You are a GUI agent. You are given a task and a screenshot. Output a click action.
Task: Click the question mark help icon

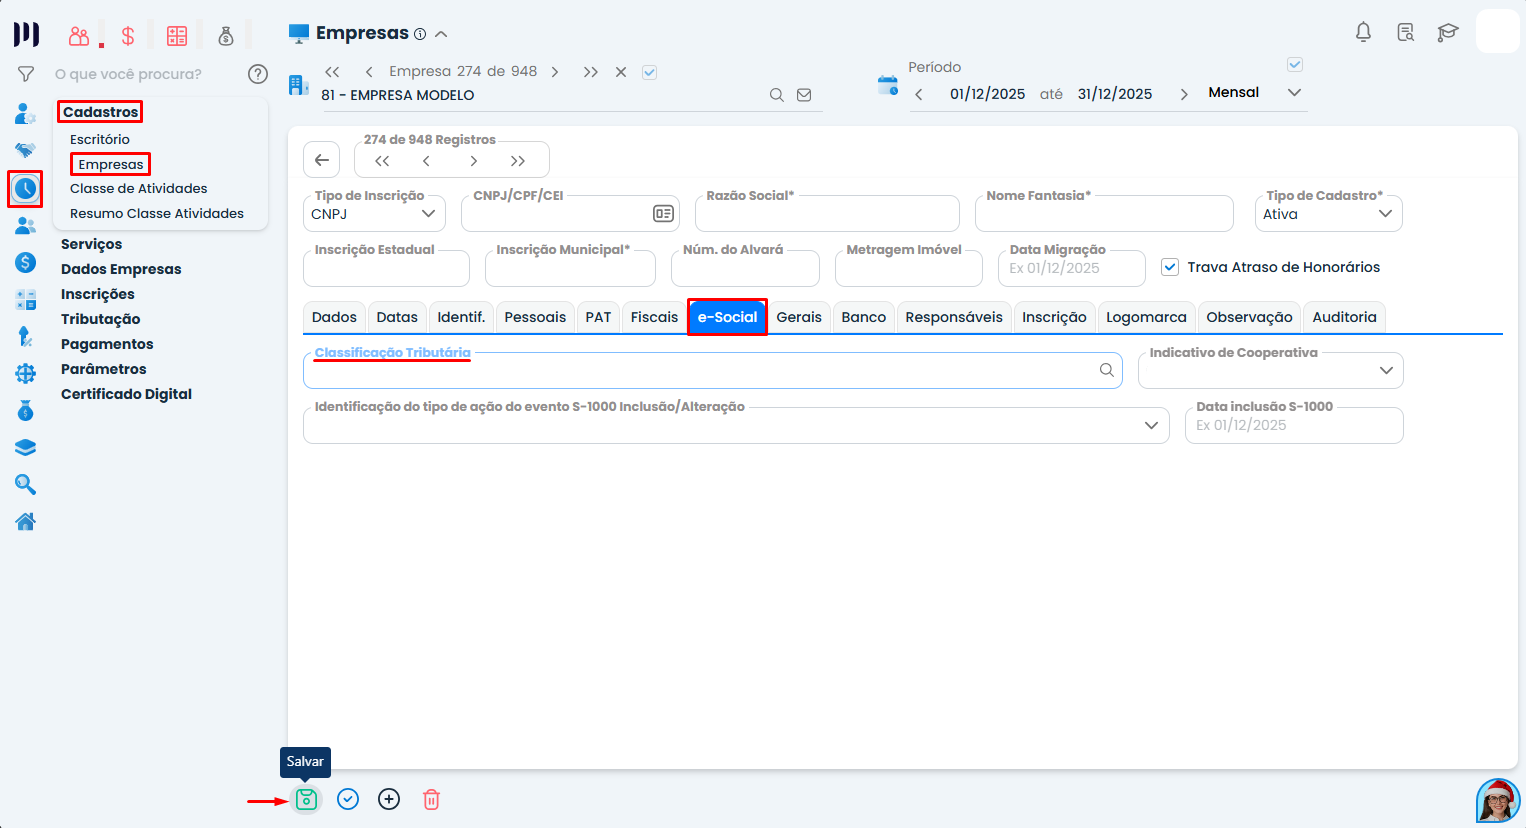pos(258,74)
